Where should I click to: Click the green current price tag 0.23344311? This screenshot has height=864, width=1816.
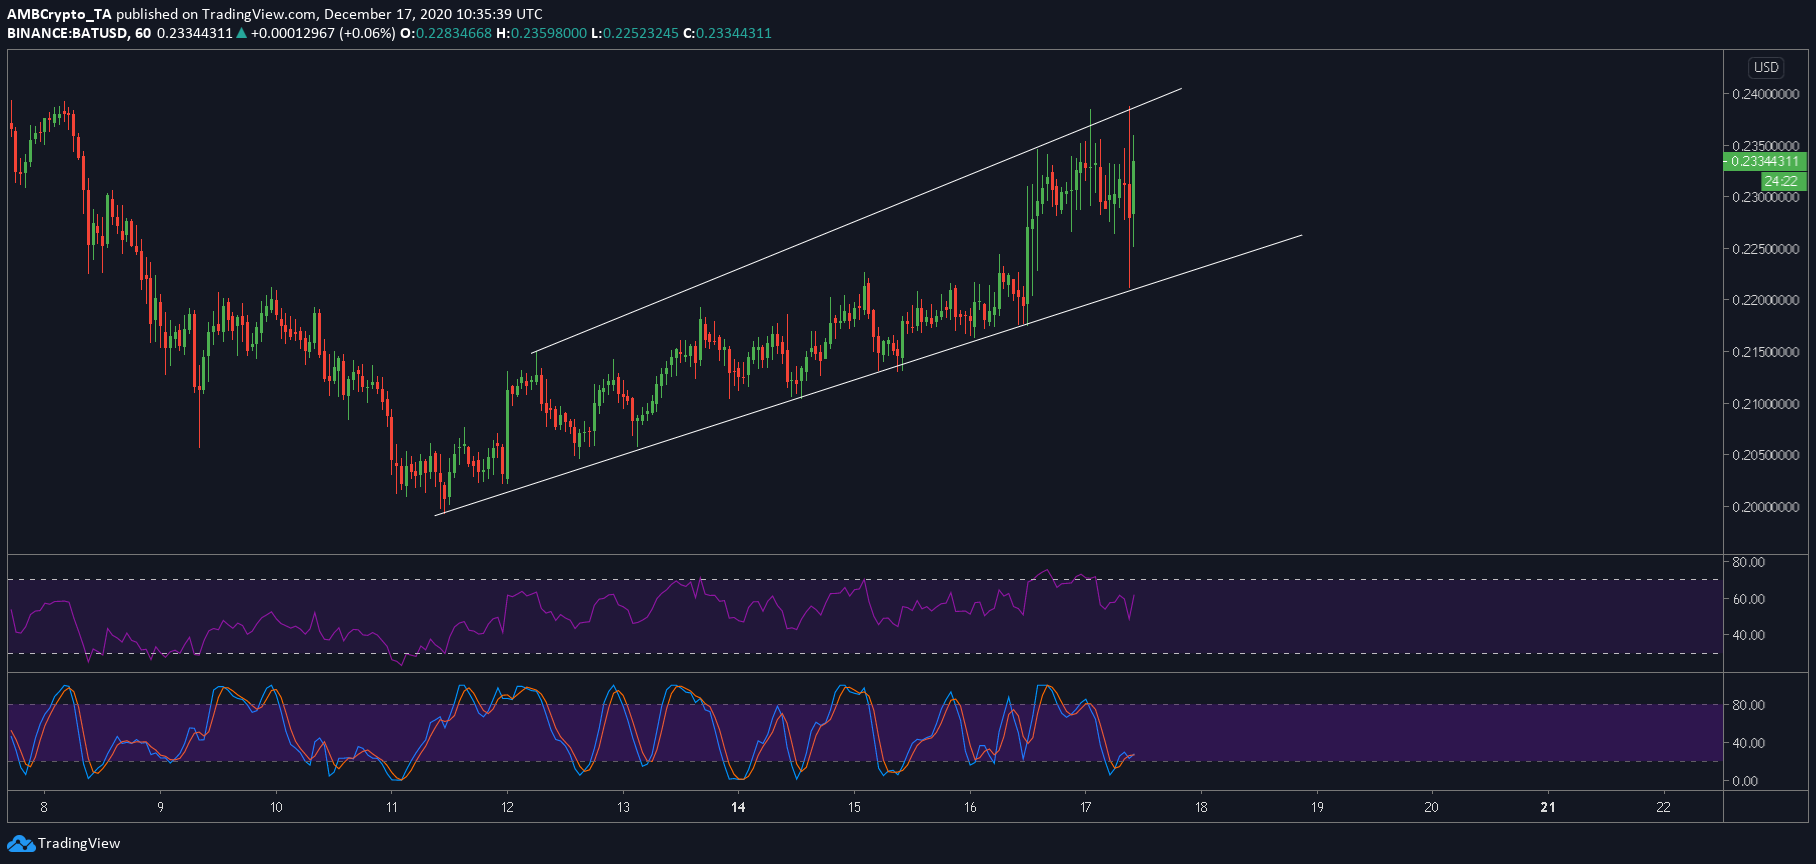(1765, 161)
